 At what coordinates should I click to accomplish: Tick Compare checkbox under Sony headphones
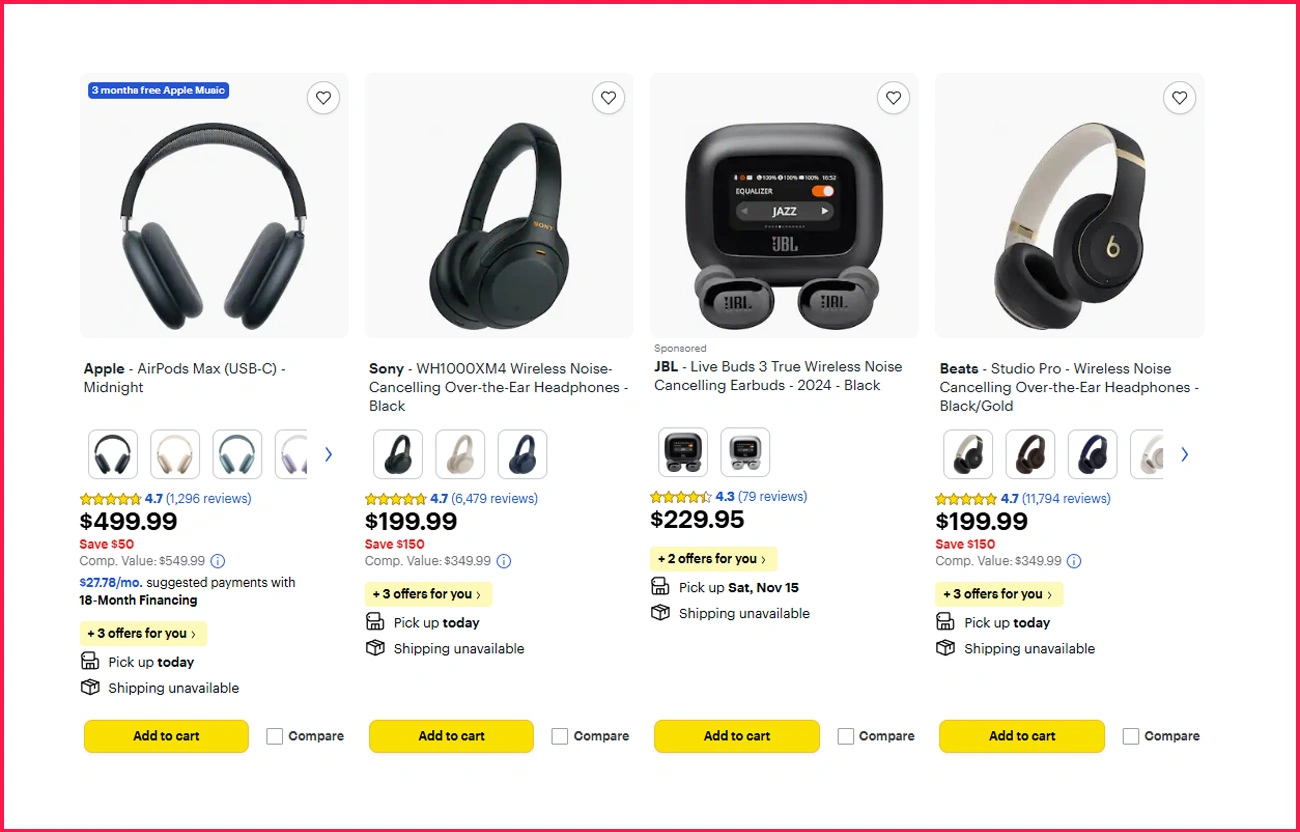coord(560,736)
